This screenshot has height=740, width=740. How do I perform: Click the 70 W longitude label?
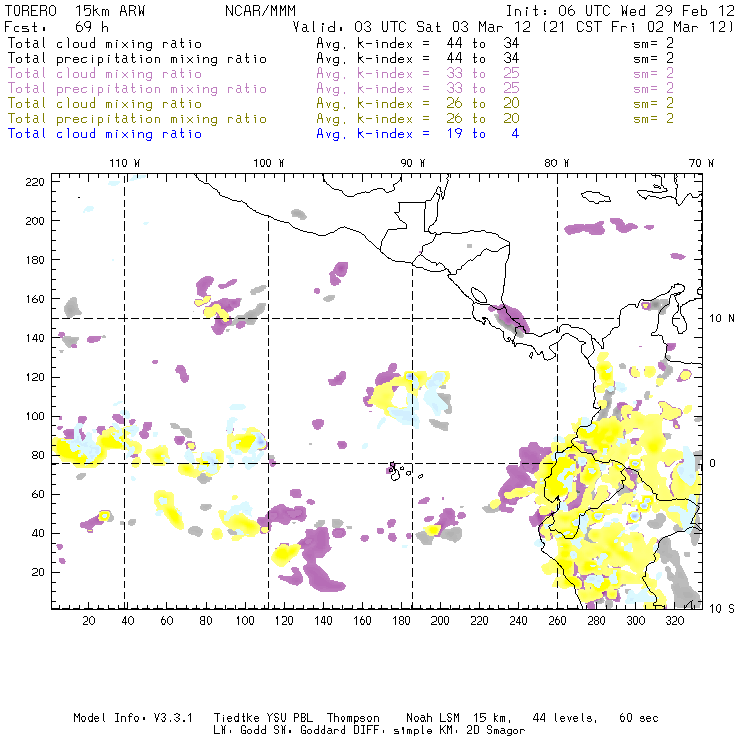tap(701, 163)
